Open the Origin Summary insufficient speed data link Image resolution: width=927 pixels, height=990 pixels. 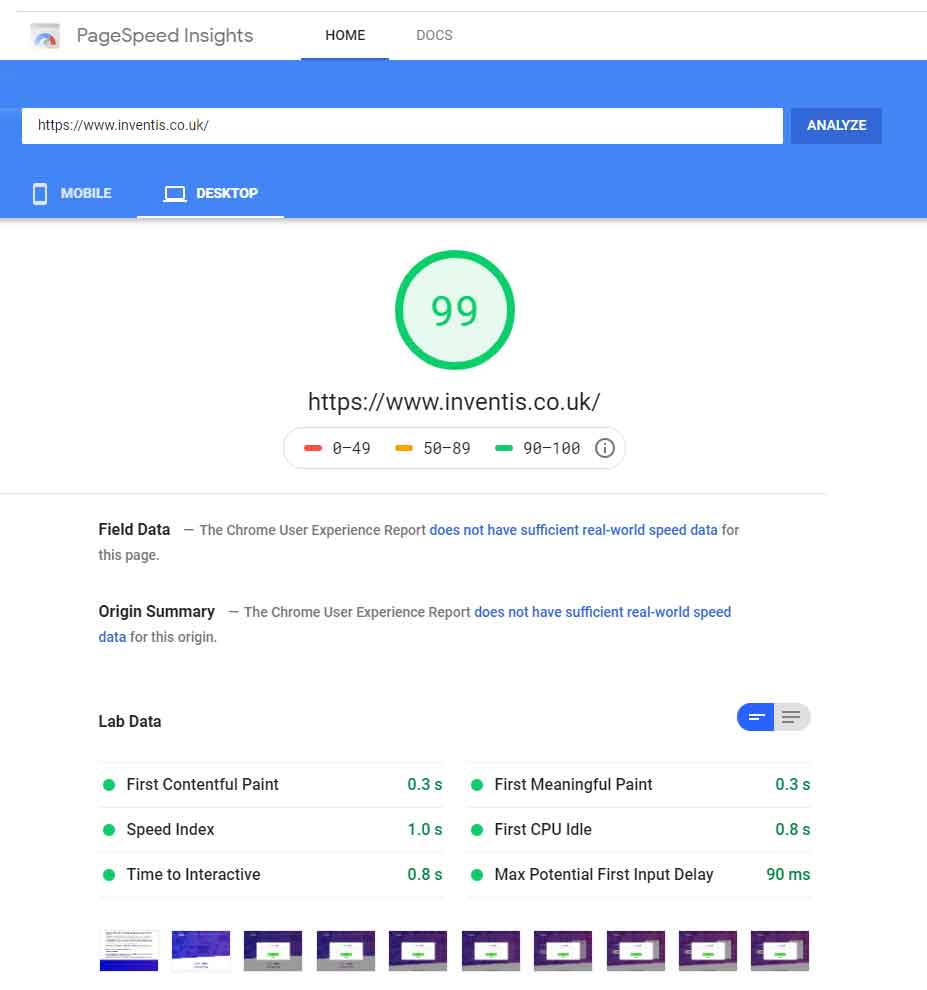(x=602, y=612)
